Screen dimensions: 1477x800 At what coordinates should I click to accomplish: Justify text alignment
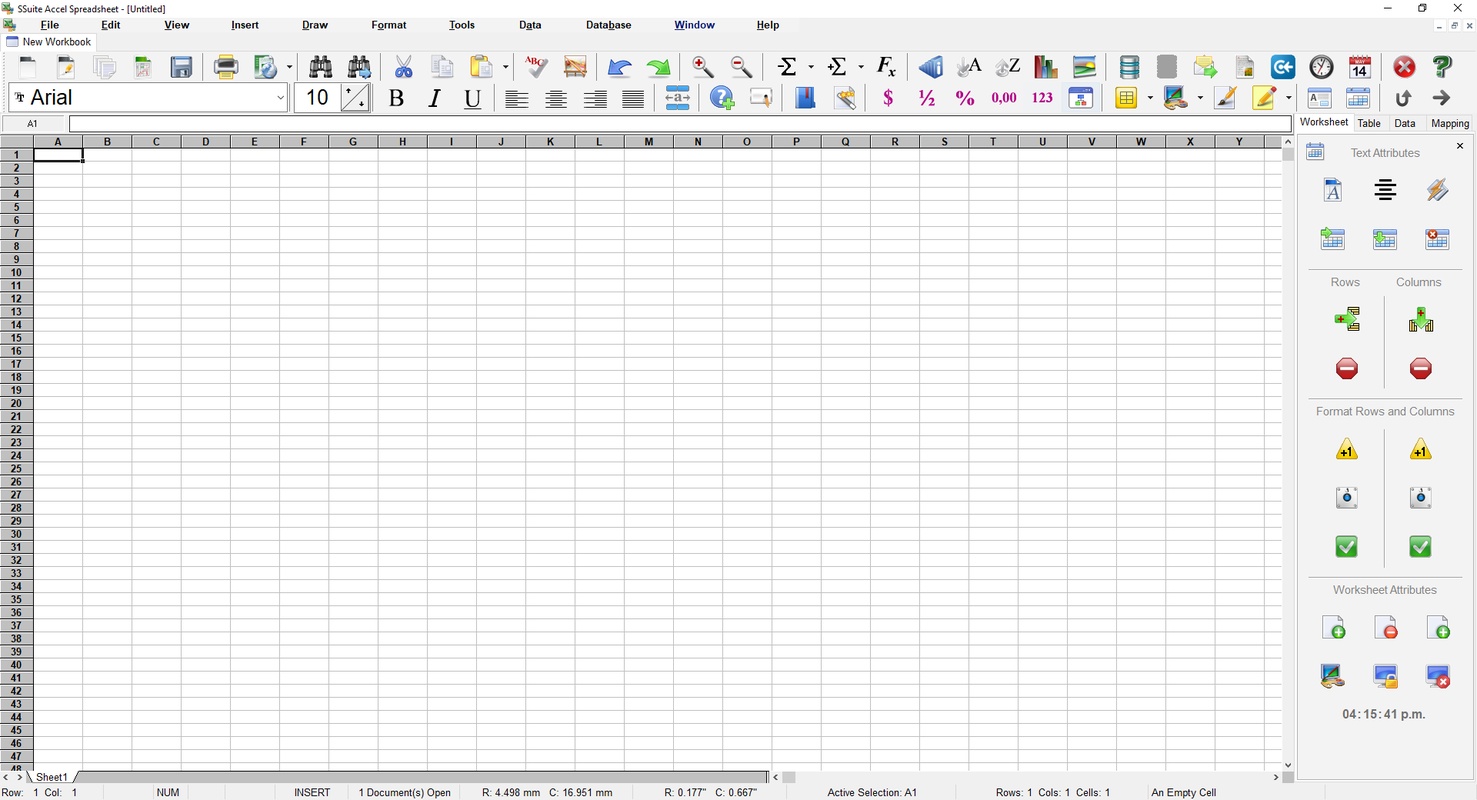(633, 98)
